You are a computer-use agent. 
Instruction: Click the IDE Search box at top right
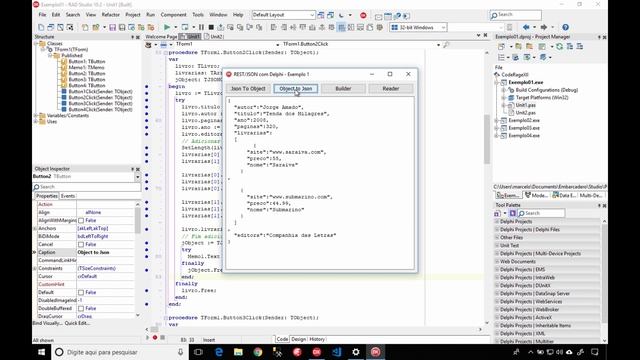click(516, 15)
